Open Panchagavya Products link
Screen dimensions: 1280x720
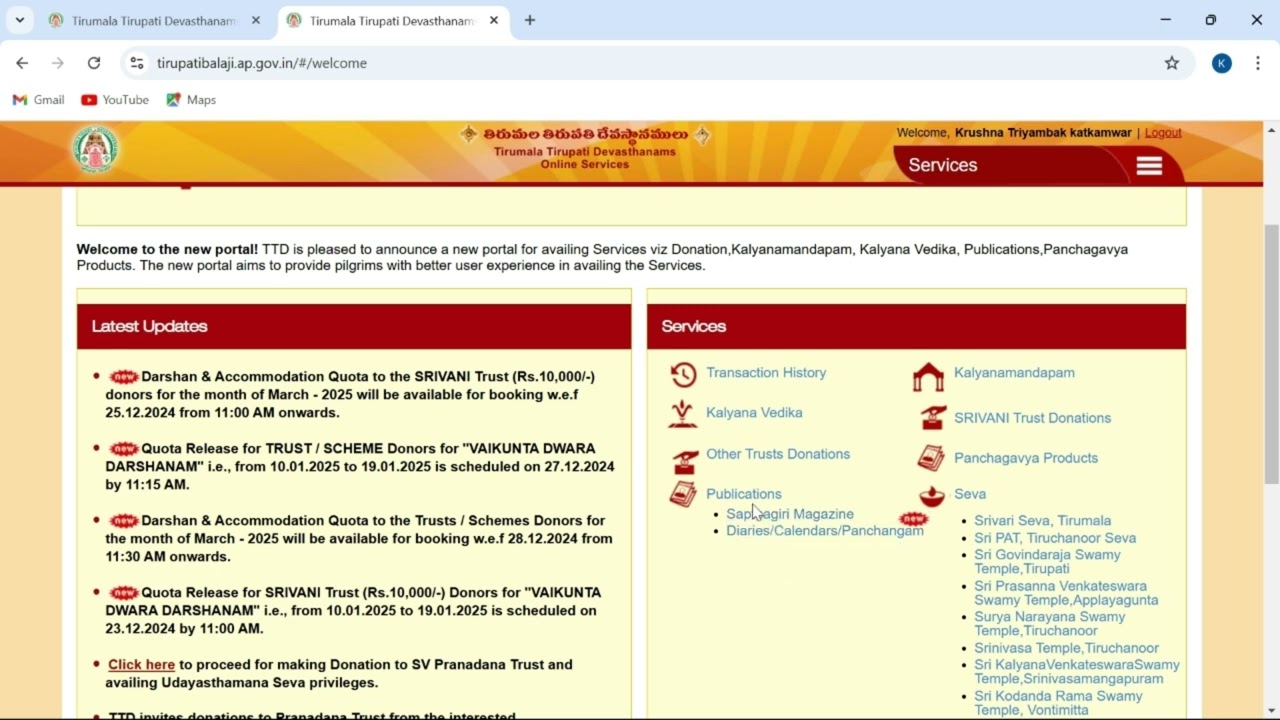tap(1026, 458)
